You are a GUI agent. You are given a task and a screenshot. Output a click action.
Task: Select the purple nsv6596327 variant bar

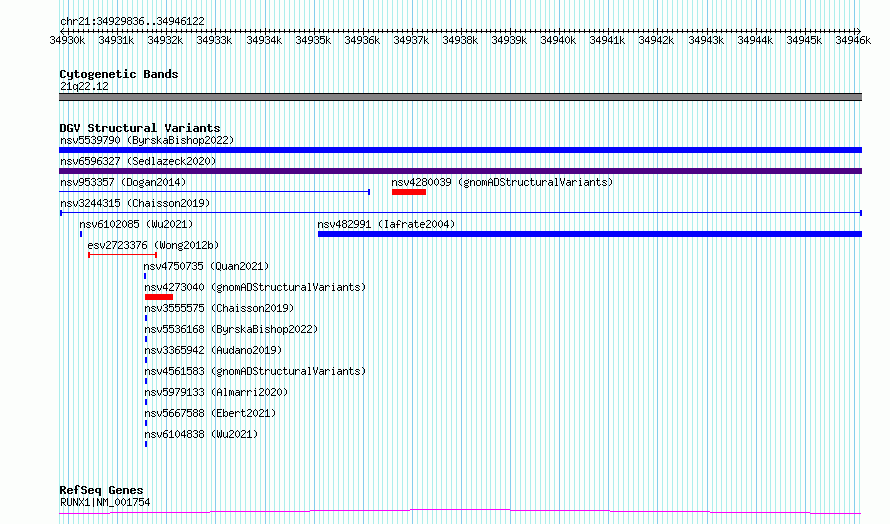(x=460, y=171)
